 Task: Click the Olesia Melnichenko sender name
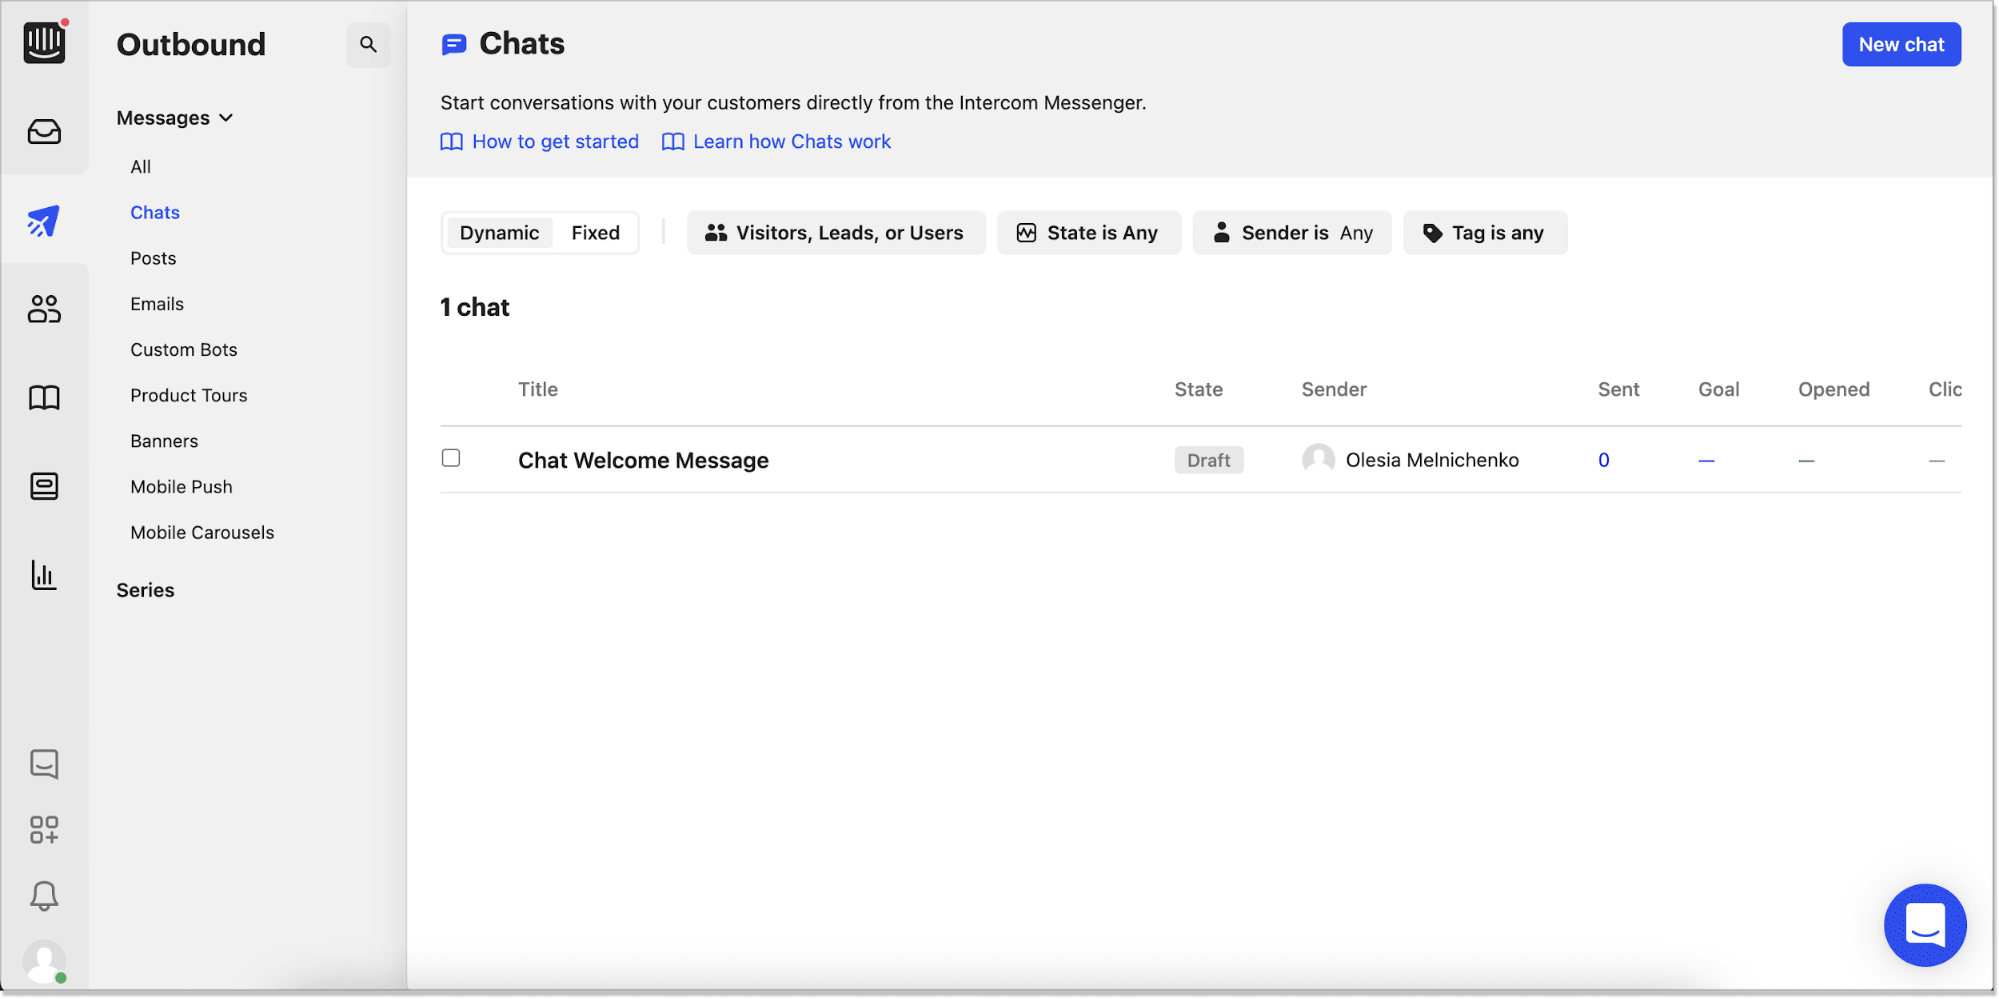click(1432, 460)
